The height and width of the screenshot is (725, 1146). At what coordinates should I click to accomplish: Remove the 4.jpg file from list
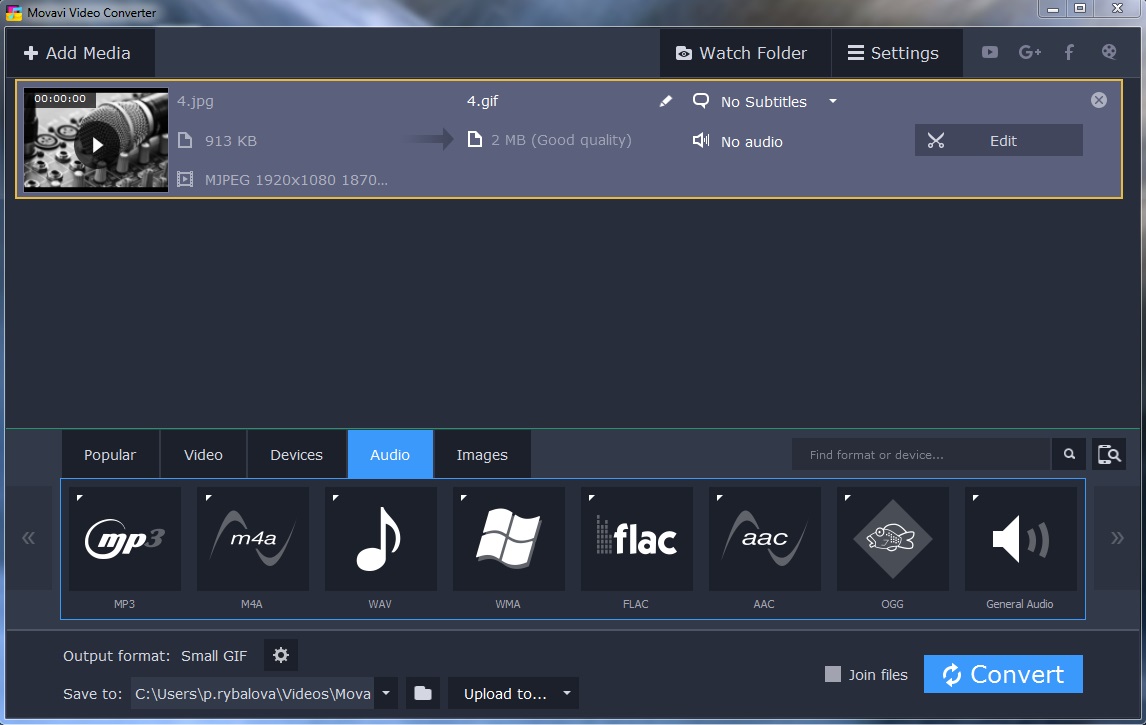1099,100
